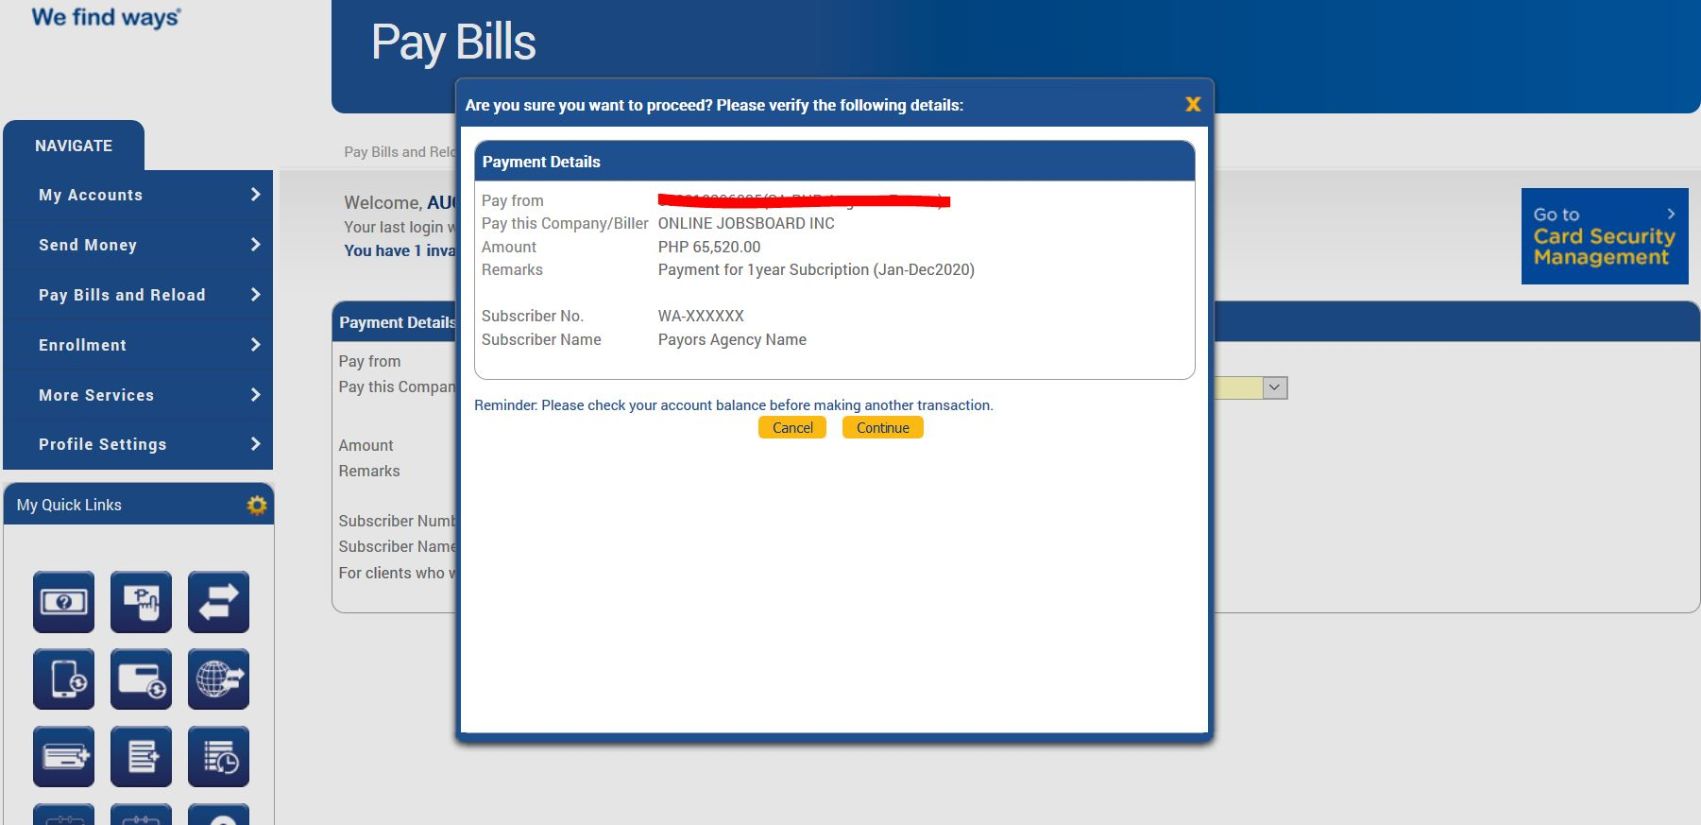Select the remarks Payment for 1year Subcription
The image size is (1701, 825).
(816, 270)
